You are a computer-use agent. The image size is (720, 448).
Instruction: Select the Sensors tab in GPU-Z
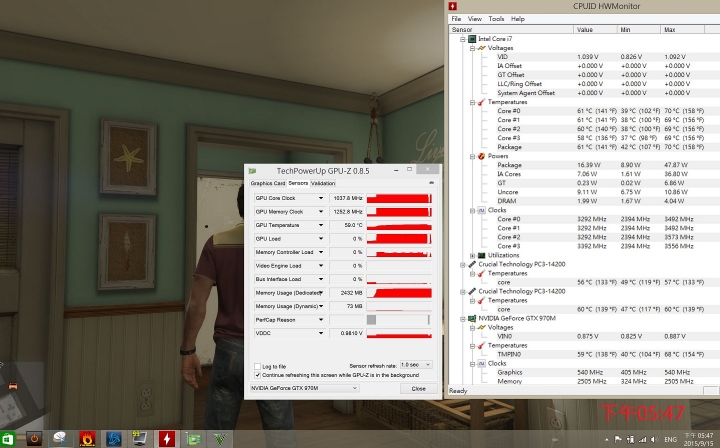pyautogui.click(x=298, y=183)
